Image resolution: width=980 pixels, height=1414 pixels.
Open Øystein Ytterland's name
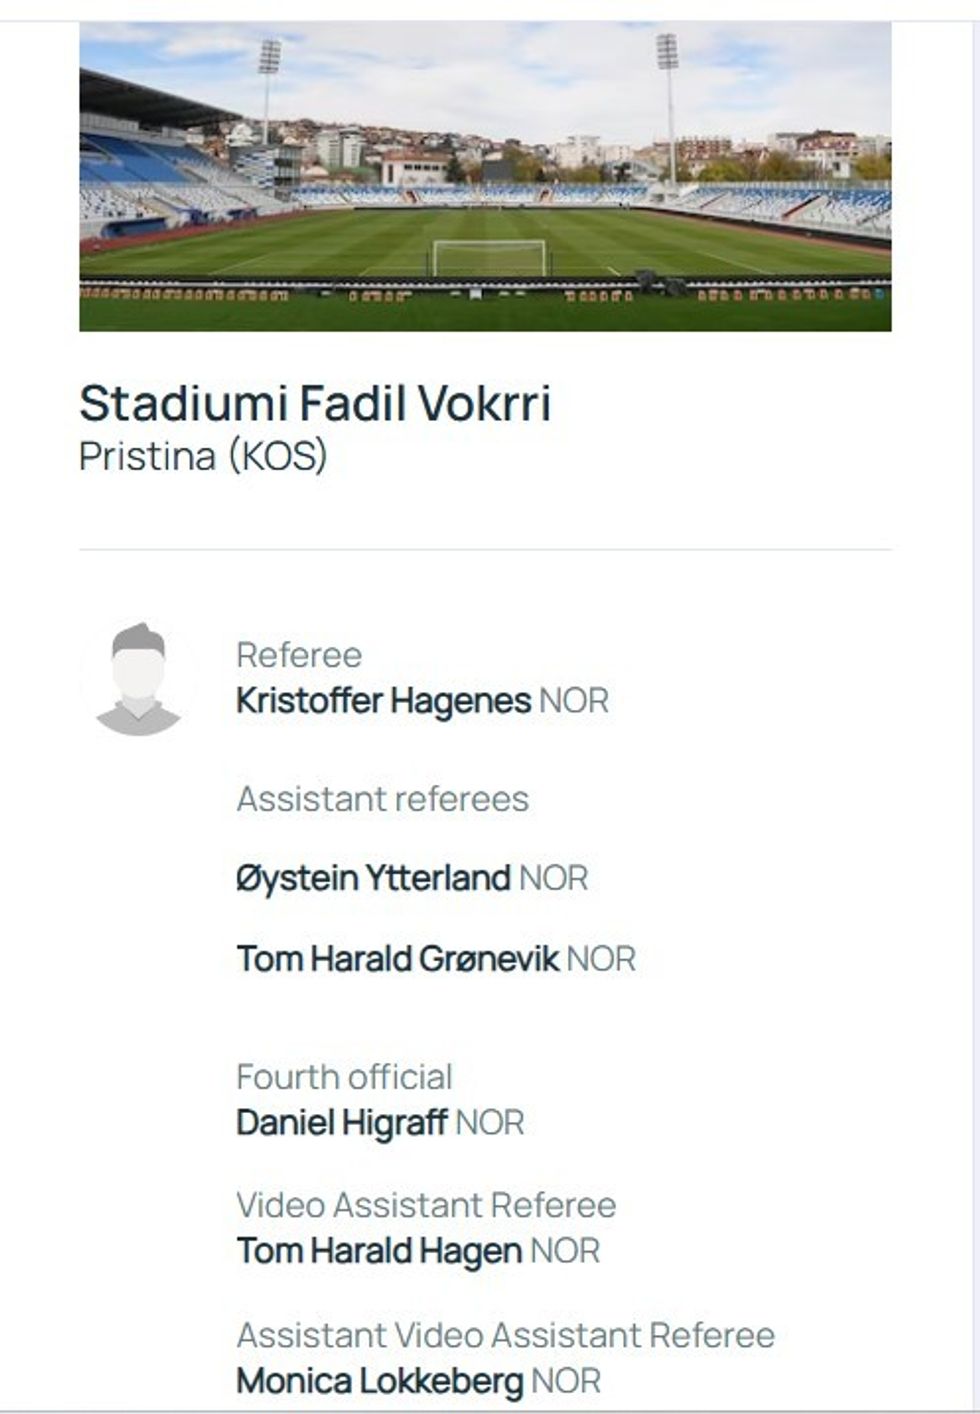point(373,878)
